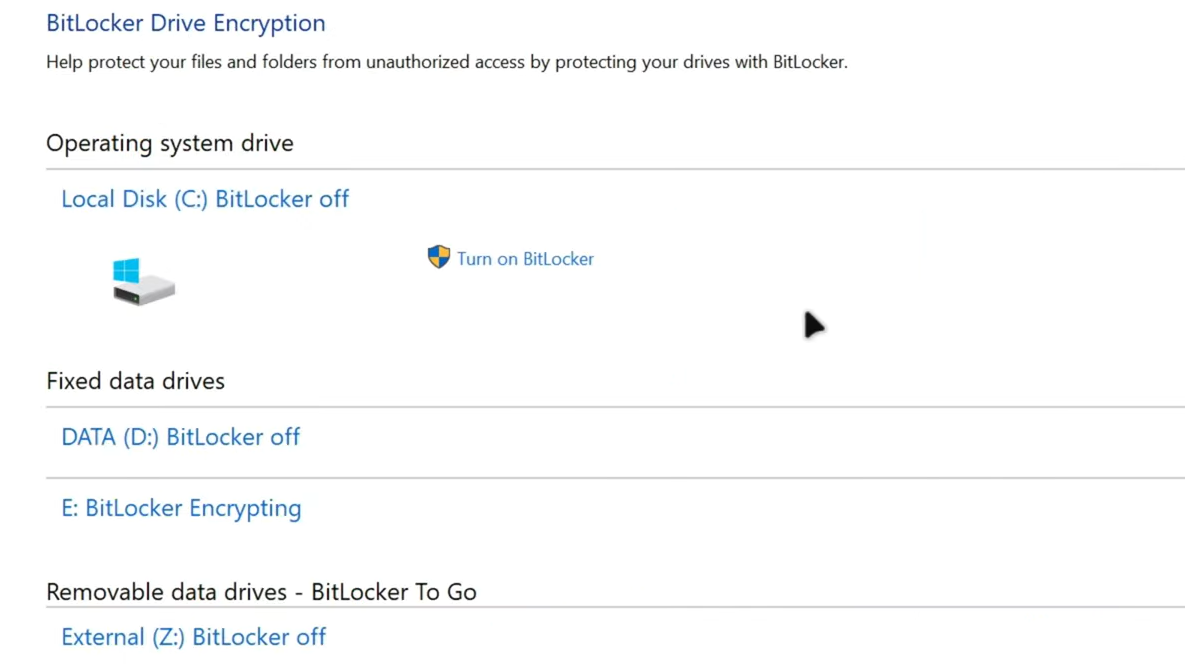Image resolution: width=1185 pixels, height=667 pixels.
Task: Click the 'Help protect your files' description text
Action: [446, 62]
